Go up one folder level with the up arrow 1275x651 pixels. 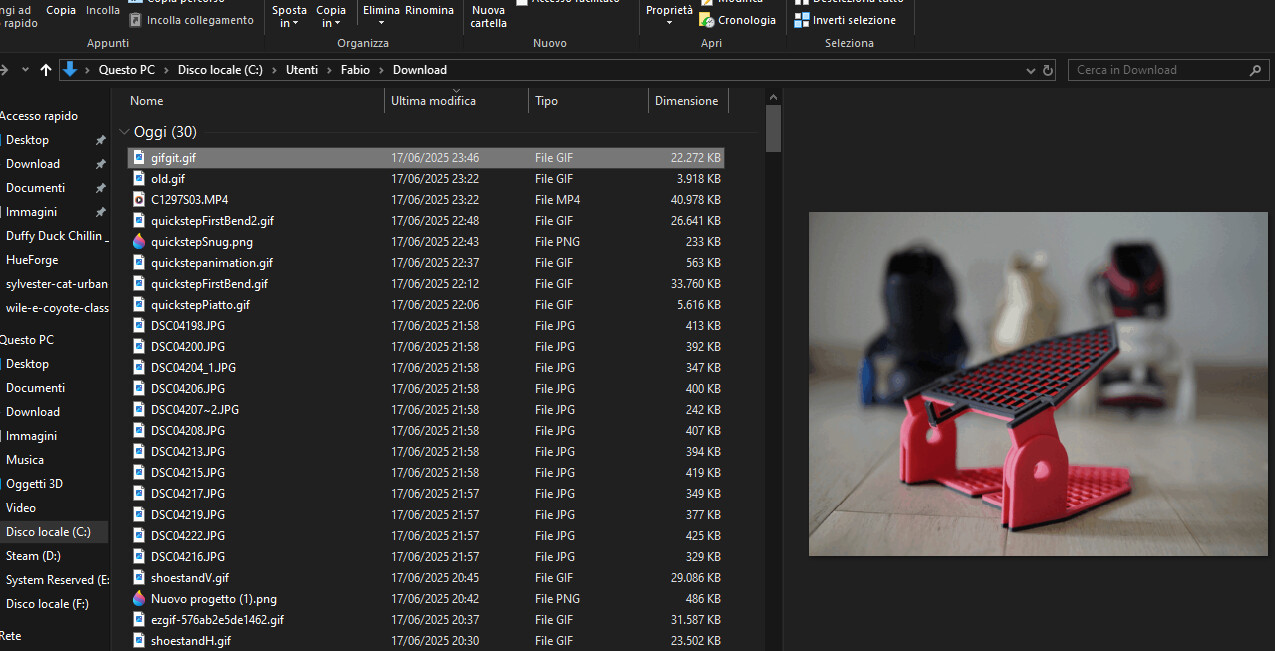(46, 70)
